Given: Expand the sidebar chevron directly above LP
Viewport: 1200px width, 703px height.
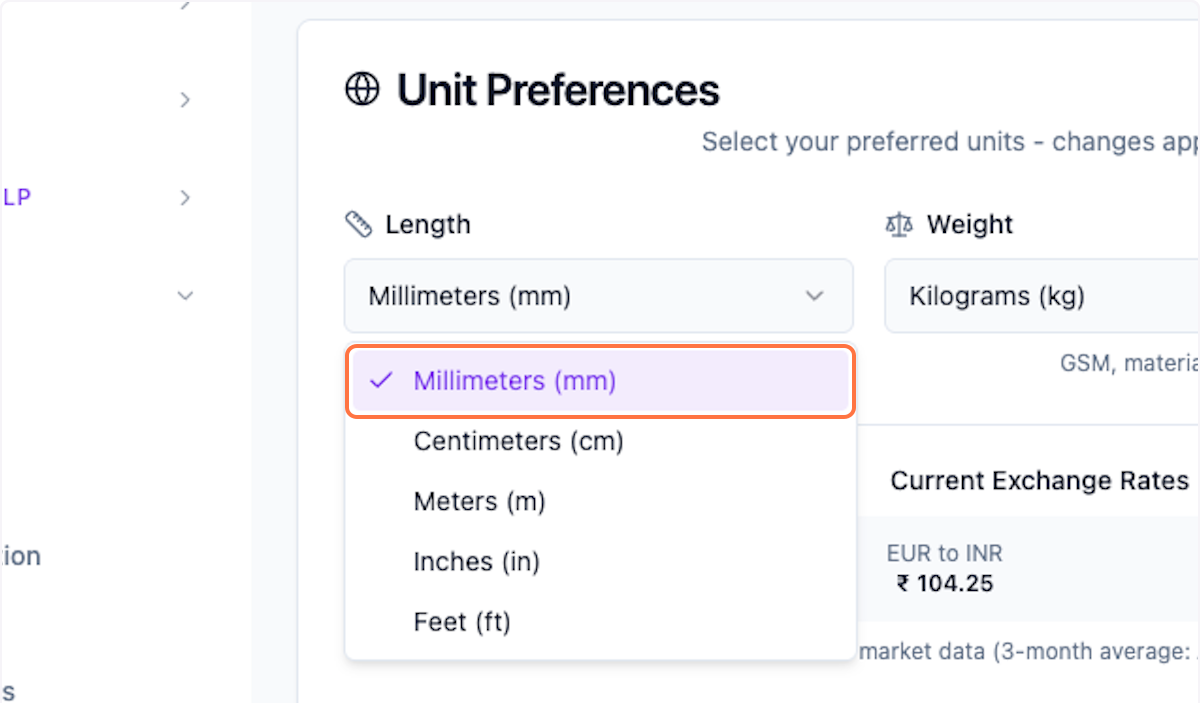Looking at the screenshot, I should [185, 100].
